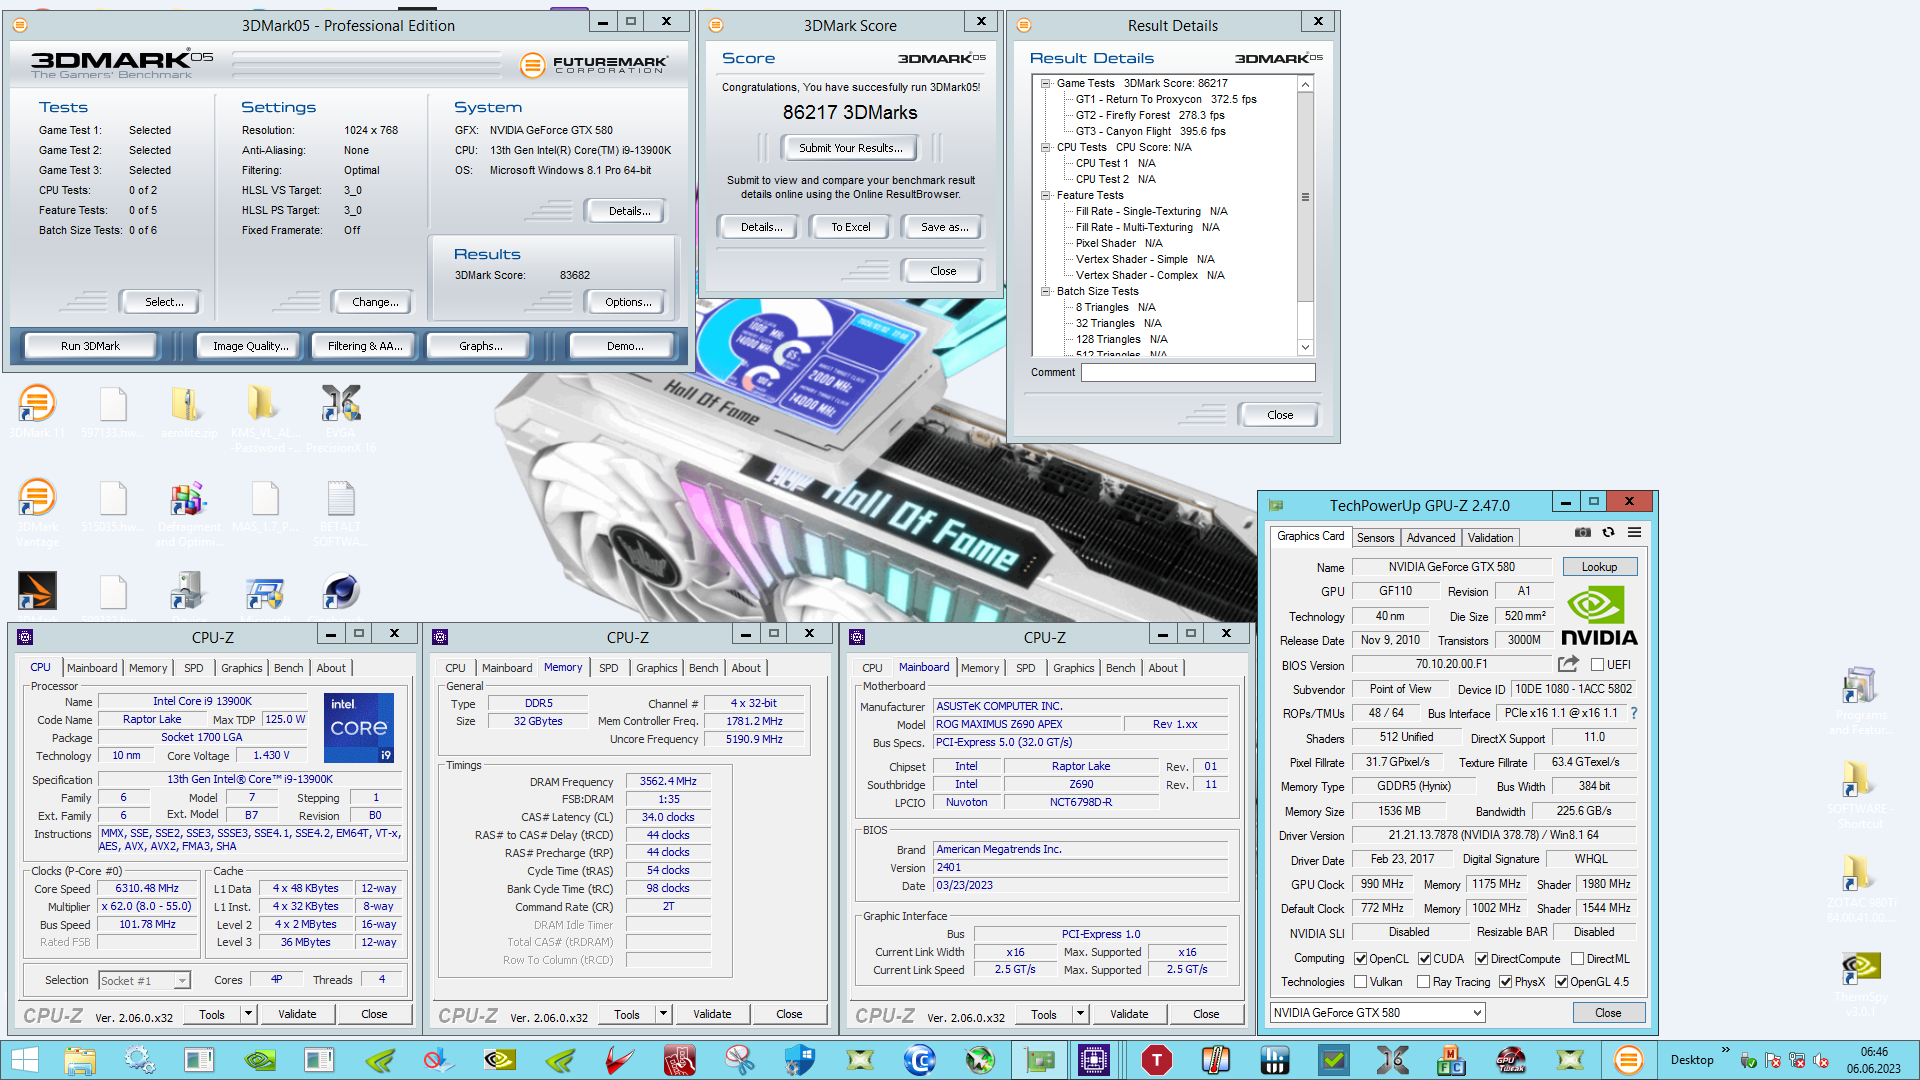
Task: Select the BETALT SOFTWARE text file icon
Action: (x=341, y=512)
